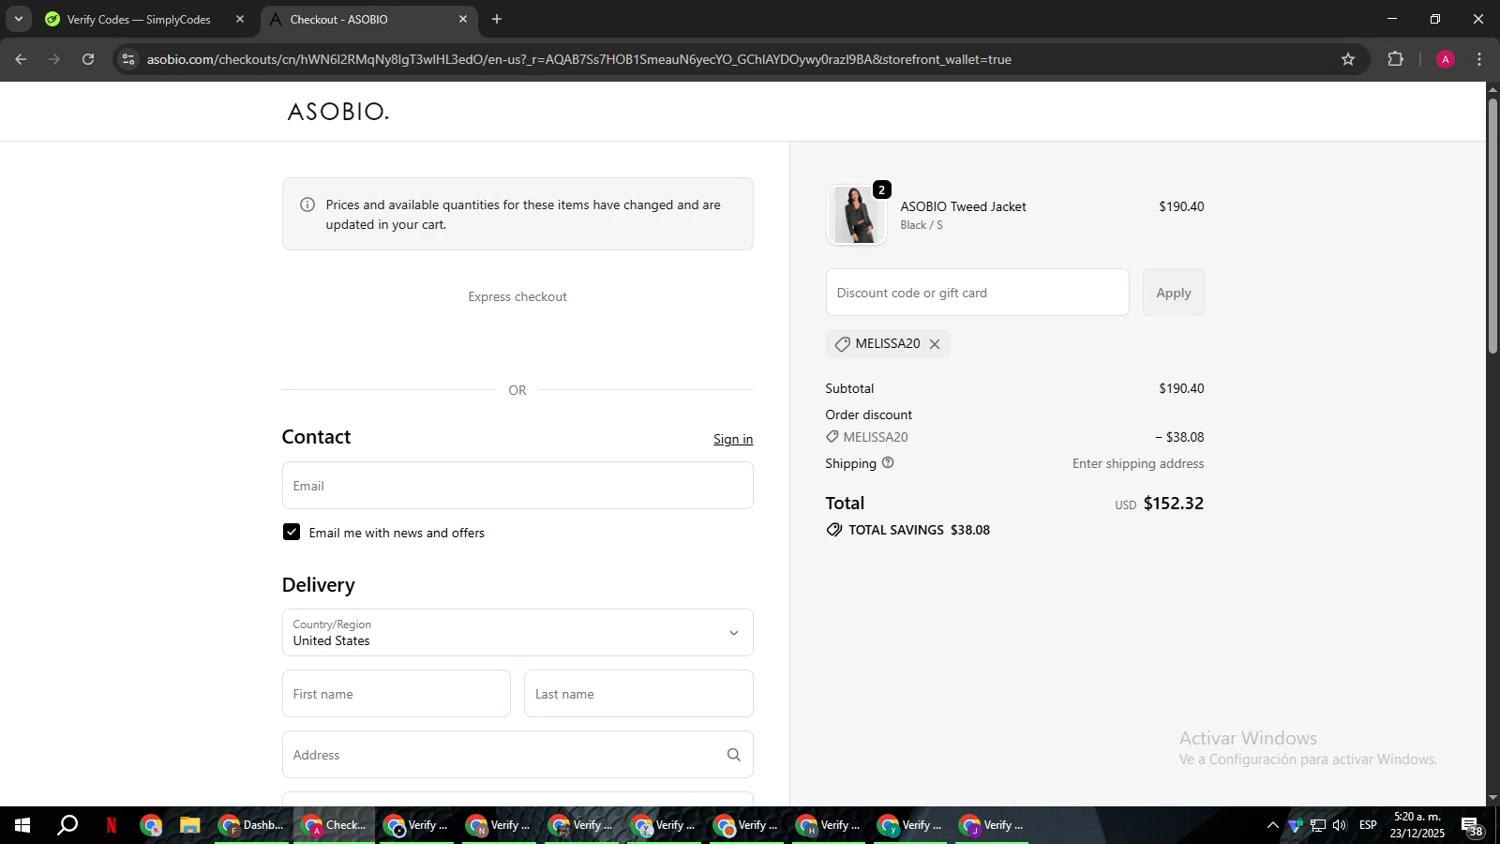
Task: Click the ESP language indicator
Action: 1368,826
